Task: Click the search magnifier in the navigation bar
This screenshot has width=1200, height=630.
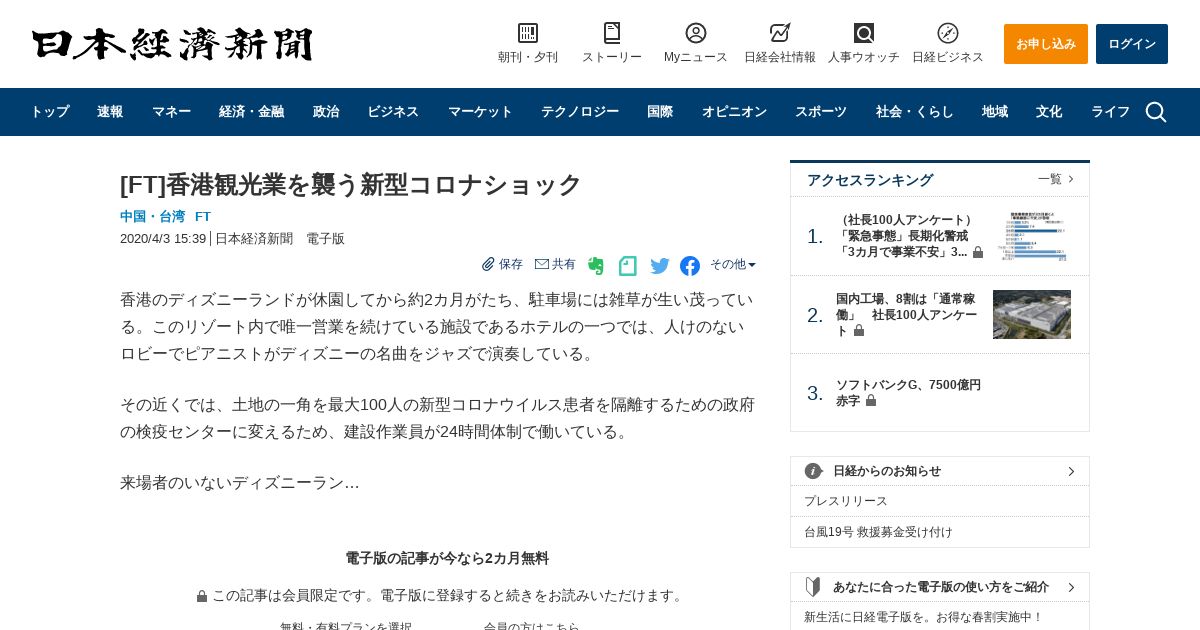Action: pos(1156,112)
